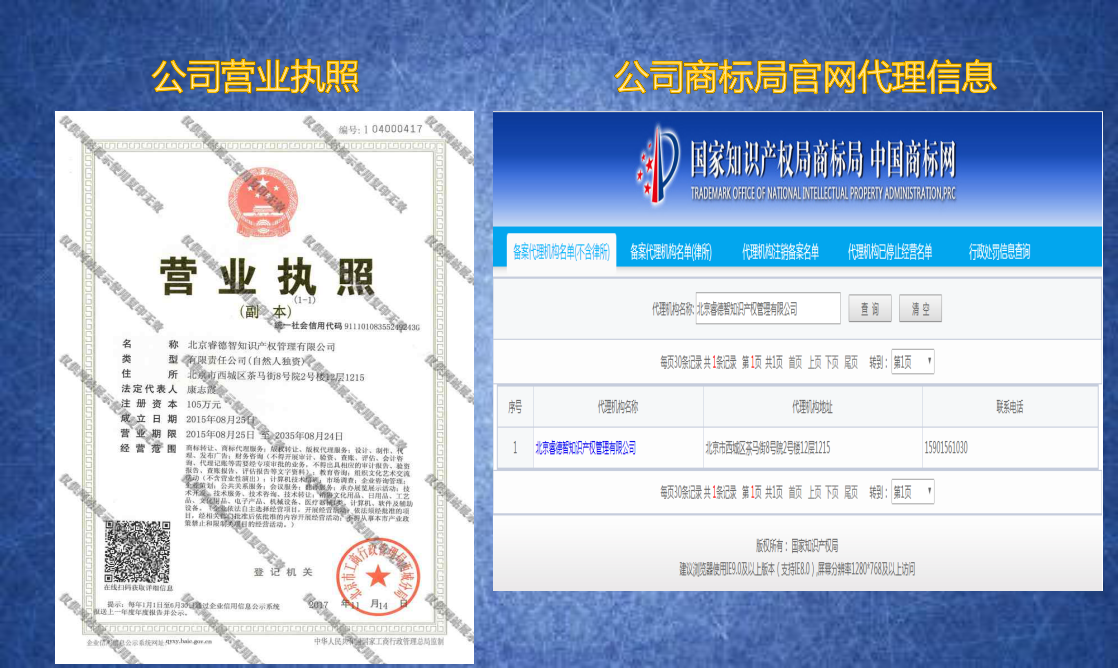Click 首页 in the pagination below the table
The height and width of the screenshot is (669, 1119).
795,492
